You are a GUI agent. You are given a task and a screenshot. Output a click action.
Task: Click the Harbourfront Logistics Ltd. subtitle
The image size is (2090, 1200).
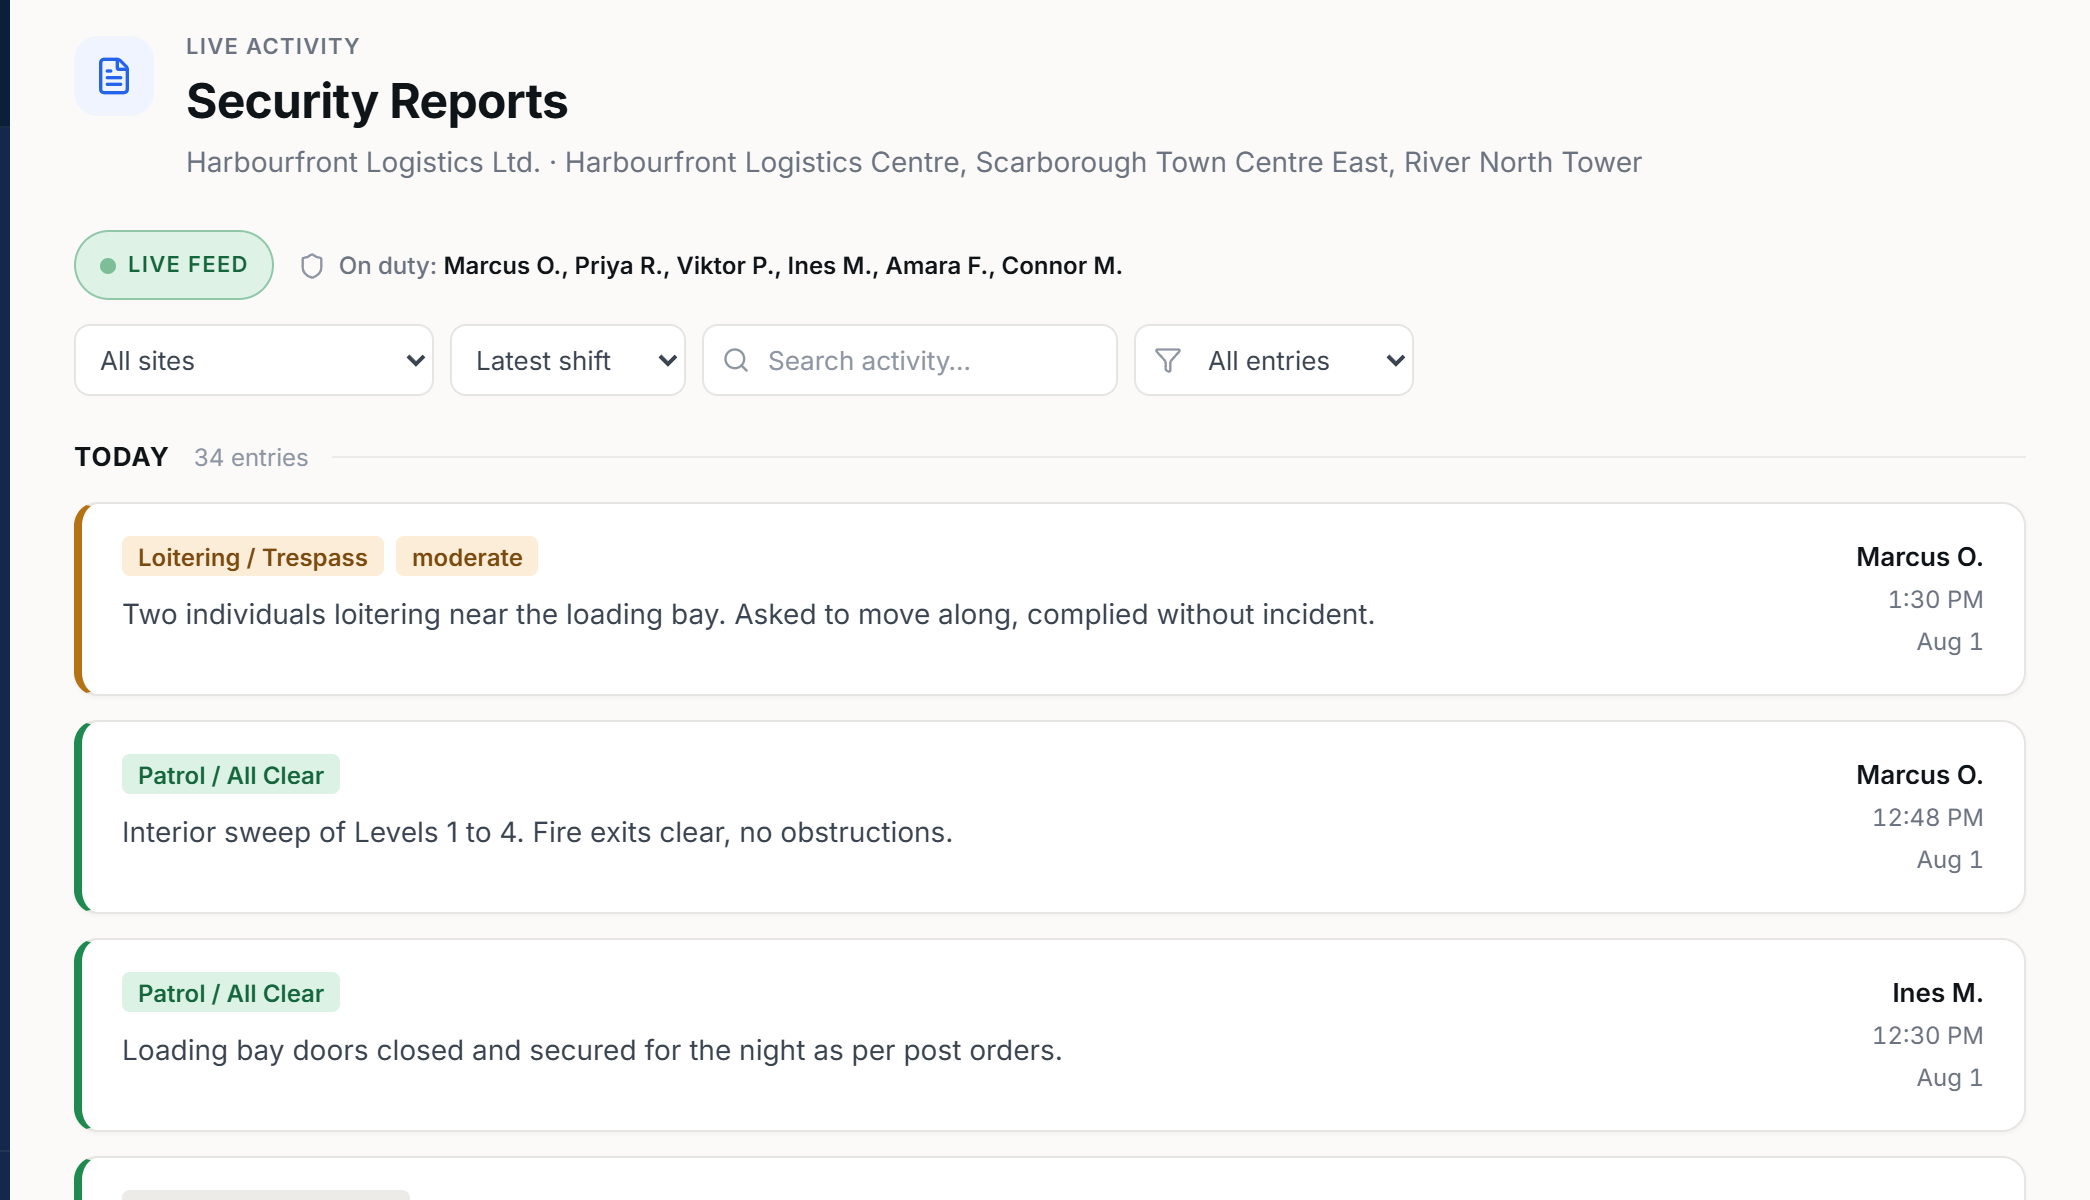914,162
